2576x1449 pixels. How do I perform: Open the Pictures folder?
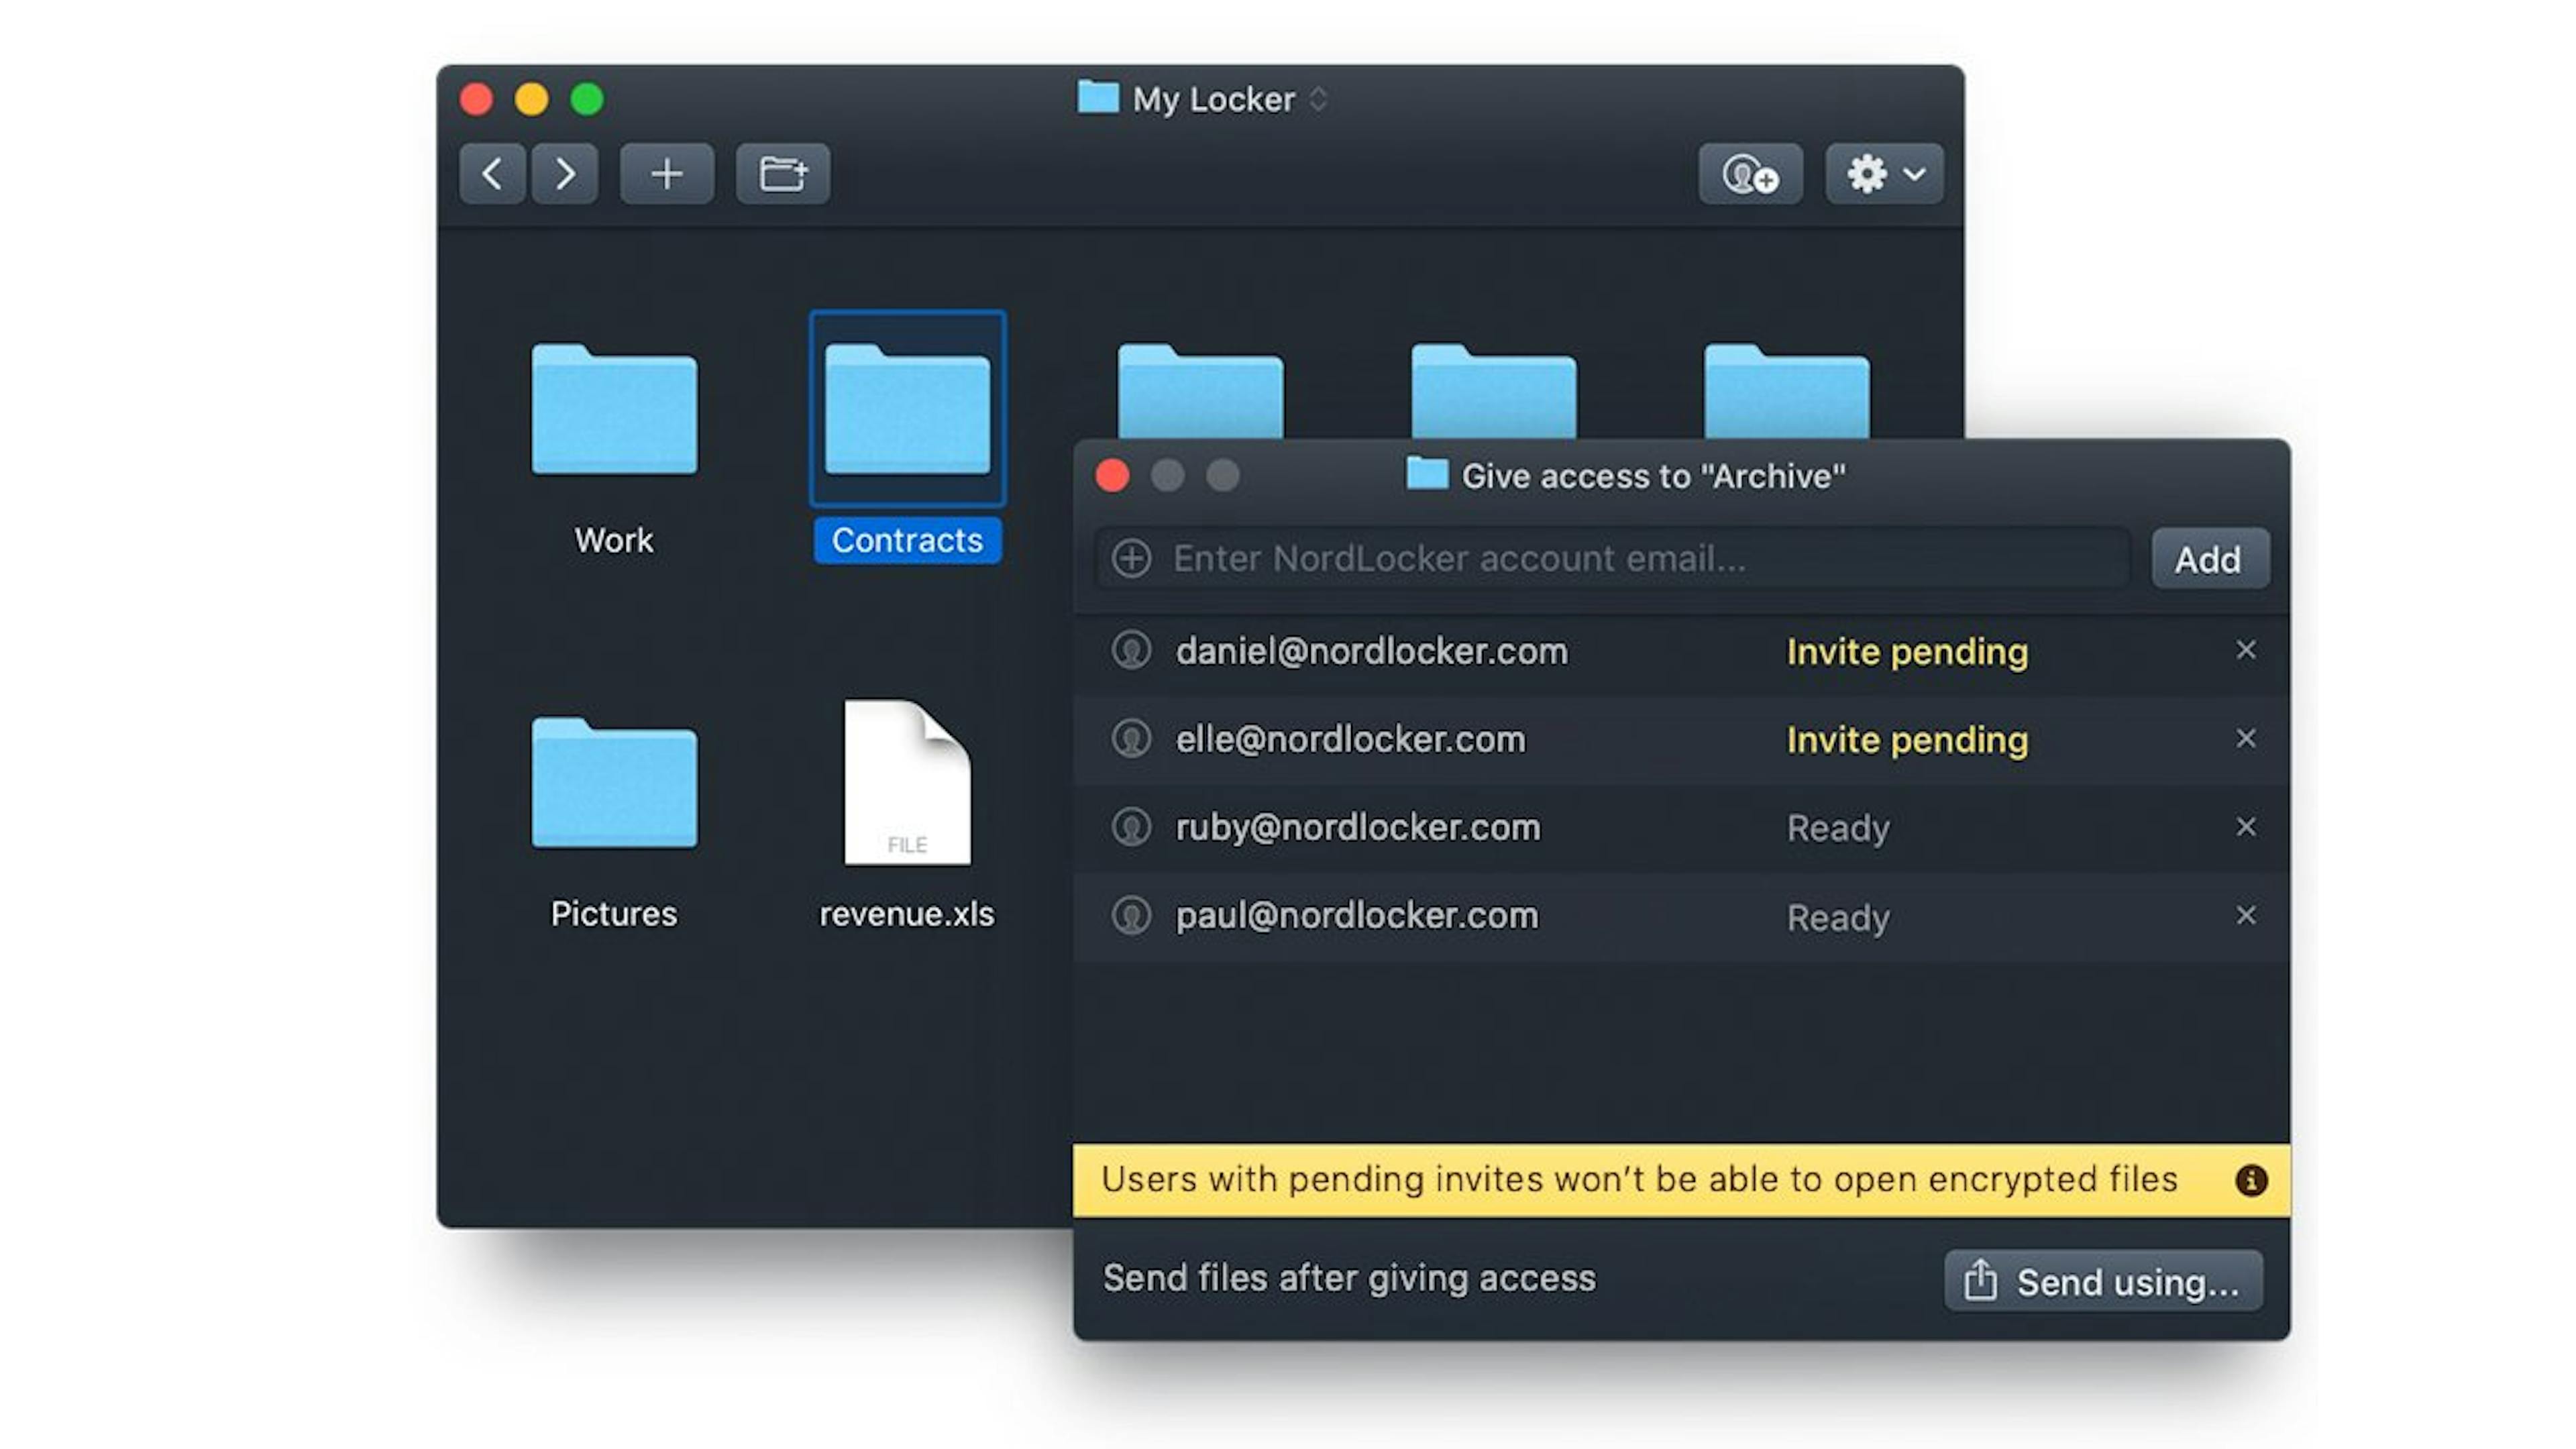tap(614, 783)
